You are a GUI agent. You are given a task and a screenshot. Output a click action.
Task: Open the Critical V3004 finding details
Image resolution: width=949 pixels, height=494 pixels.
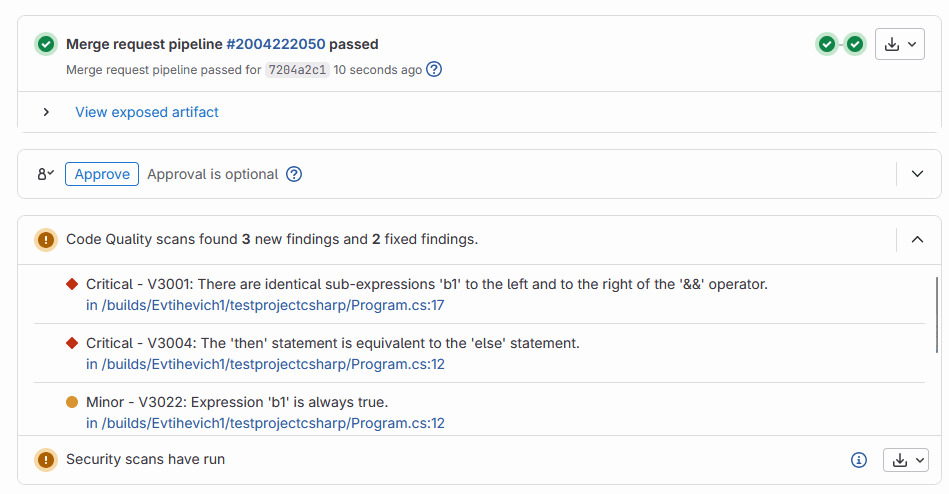333,343
